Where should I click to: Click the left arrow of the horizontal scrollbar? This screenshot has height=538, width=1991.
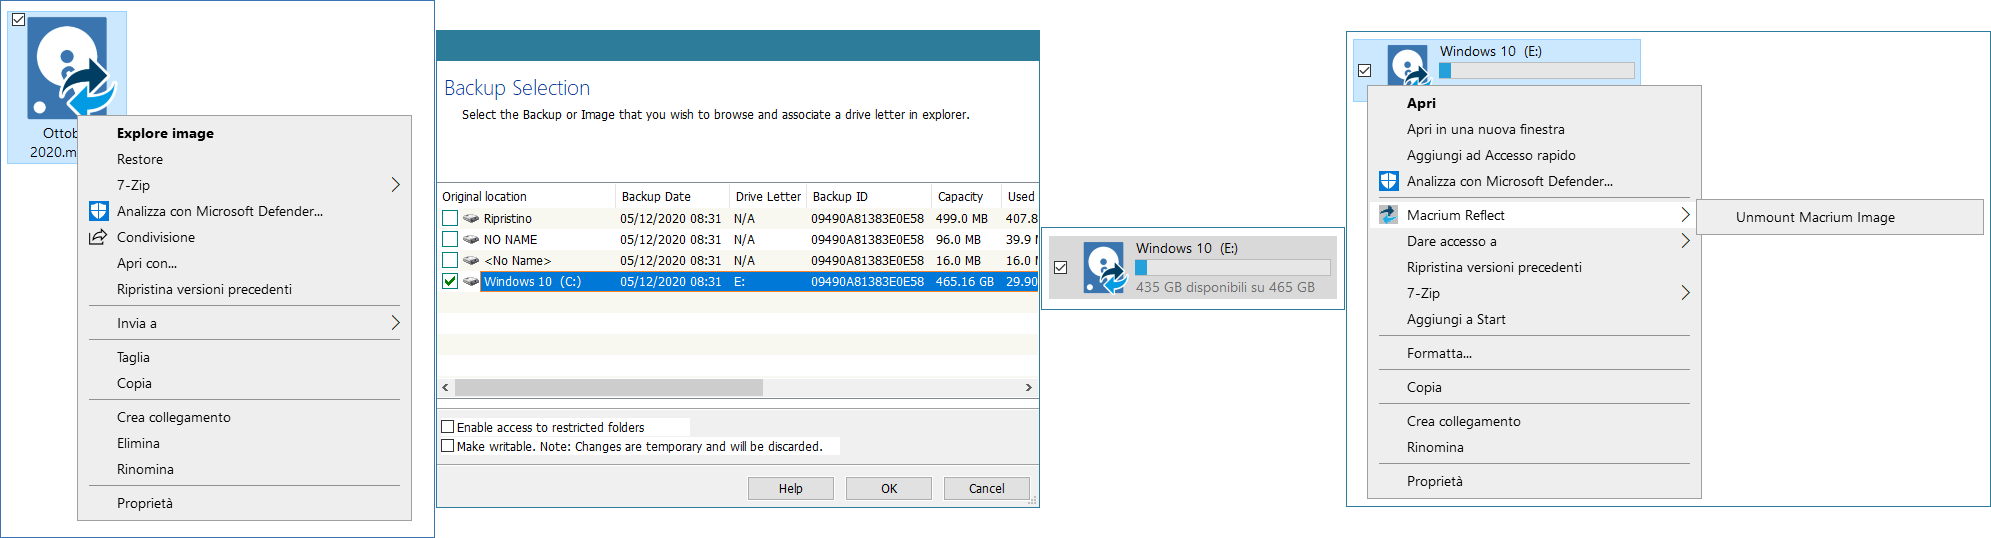click(446, 387)
